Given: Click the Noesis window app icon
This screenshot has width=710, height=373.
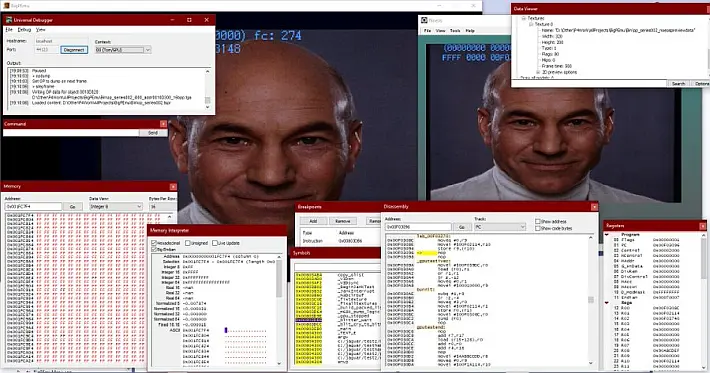Looking at the screenshot, I should pos(424,20).
